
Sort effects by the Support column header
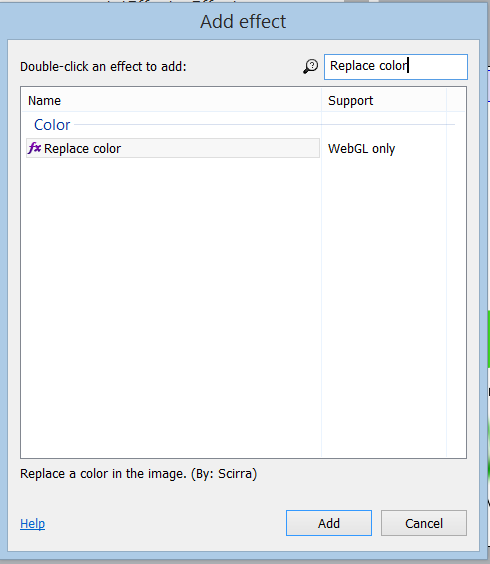click(x=384, y=100)
